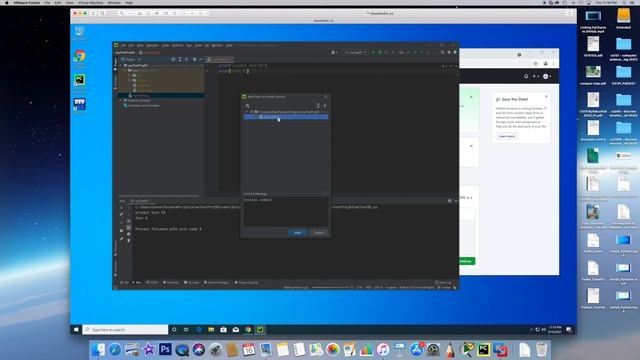Click Expand All icon in commit dialog
This screenshot has height=360, width=640.
pos(318,106)
